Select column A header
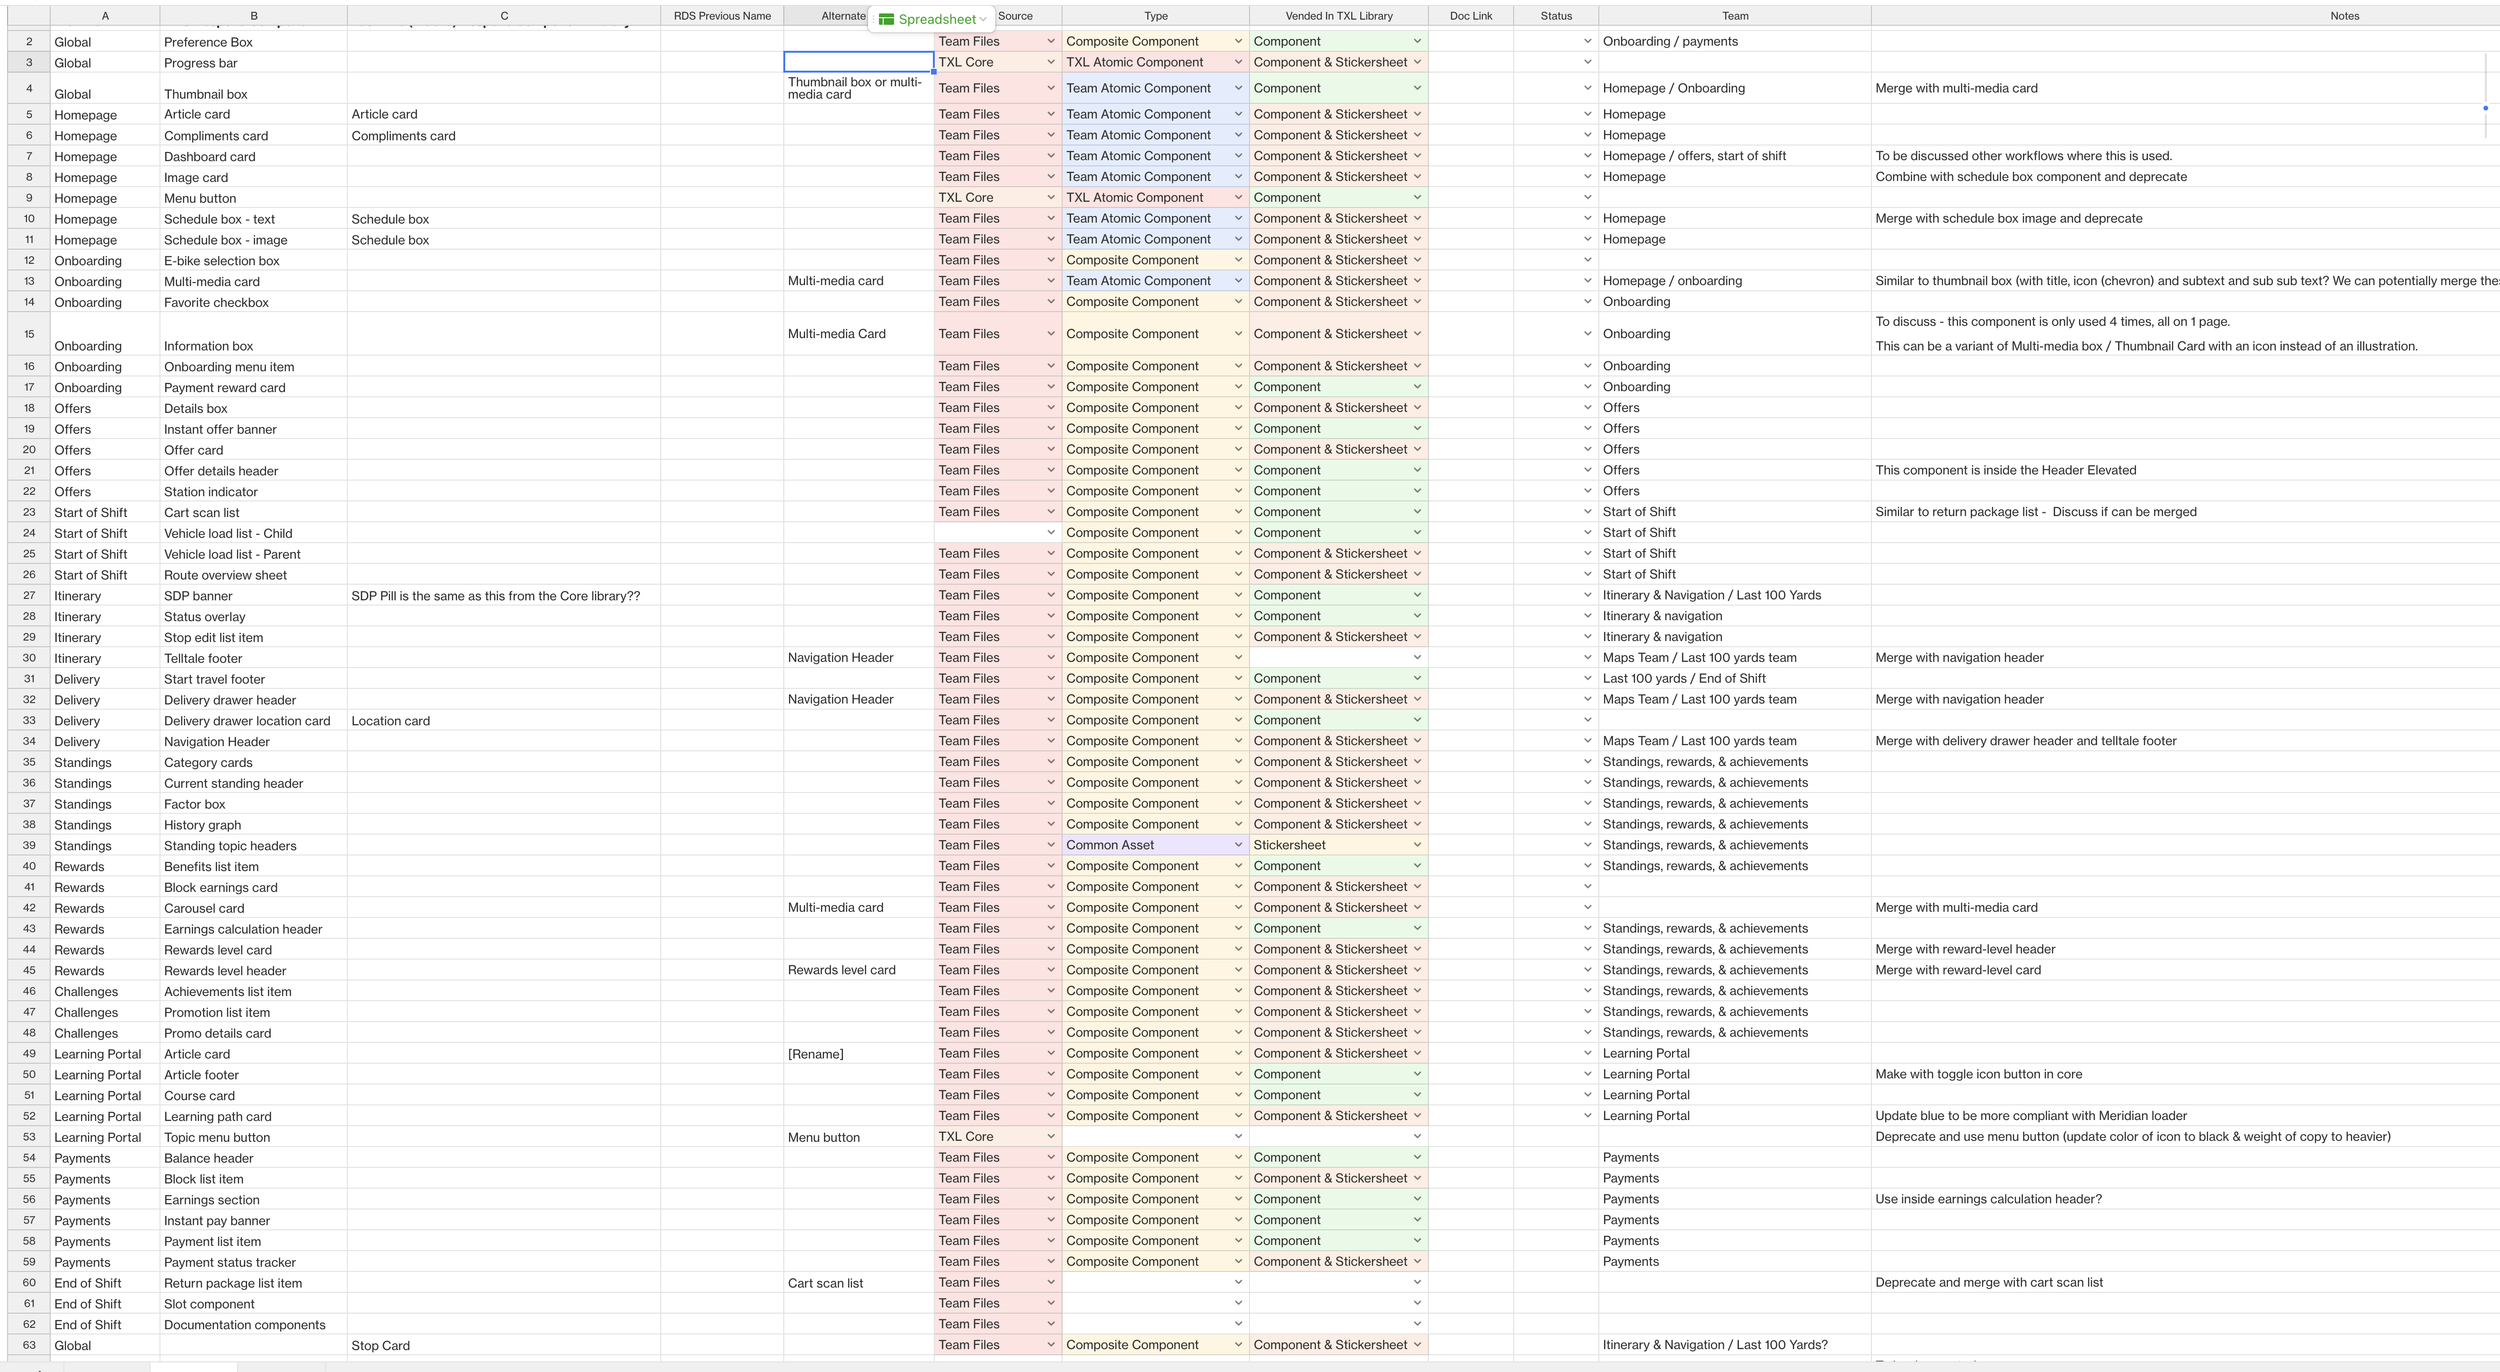This screenshot has height=1372, width=2500. point(105,16)
